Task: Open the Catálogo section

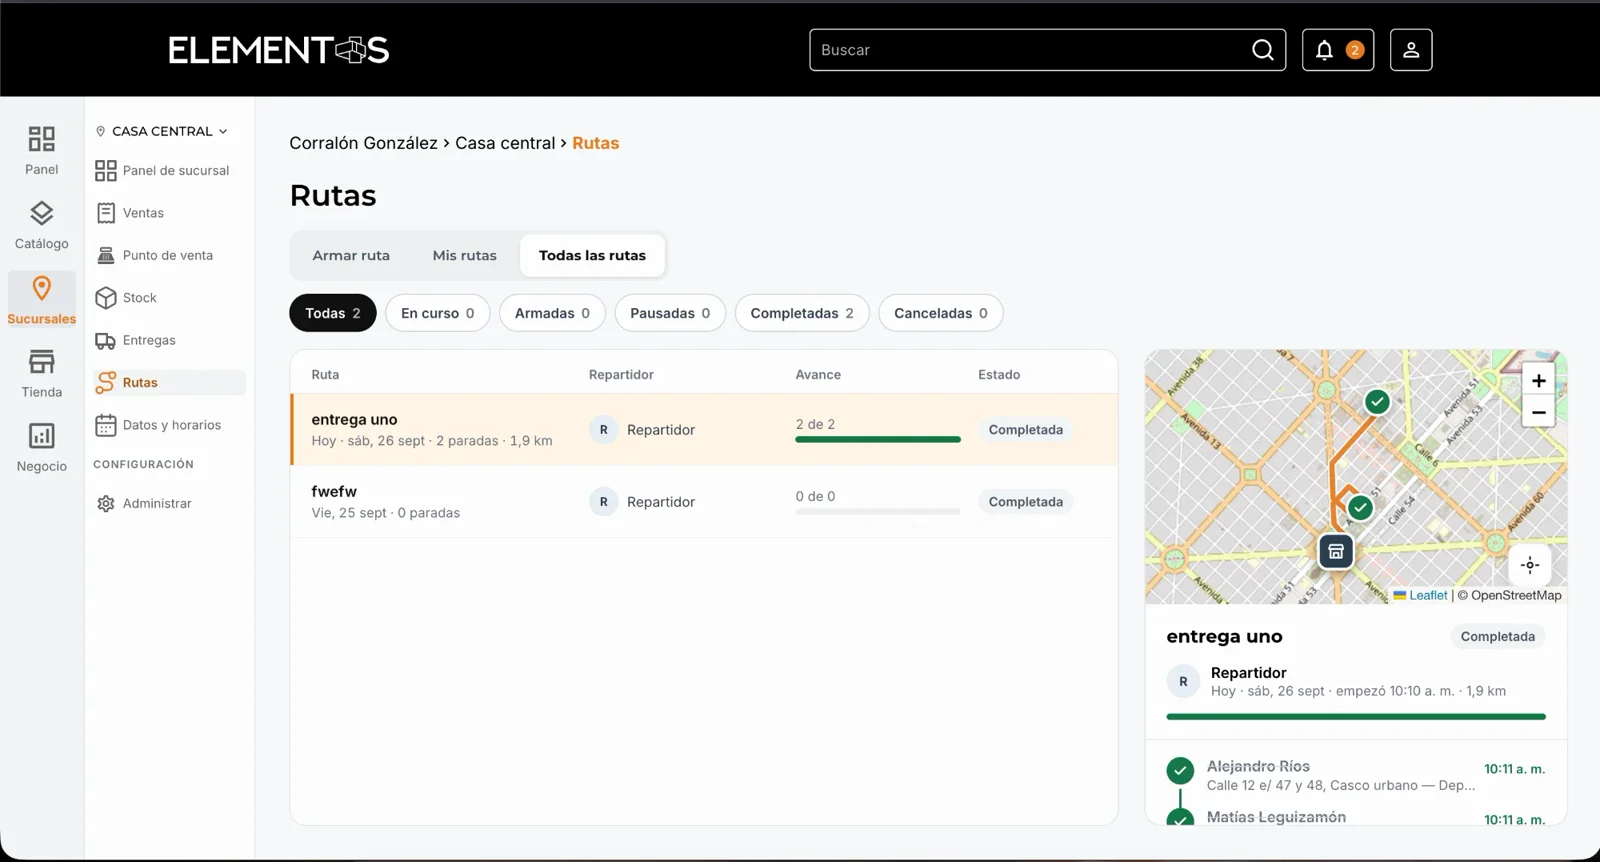Action: click(x=41, y=225)
